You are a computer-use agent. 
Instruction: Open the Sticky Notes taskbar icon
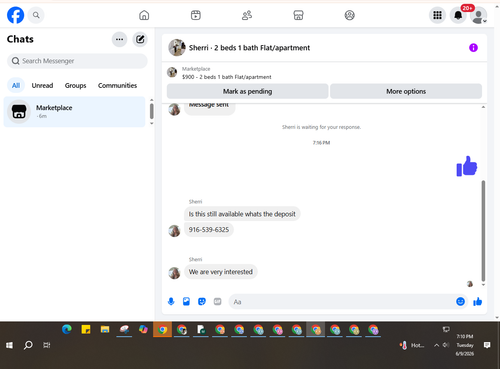click(86, 329)
